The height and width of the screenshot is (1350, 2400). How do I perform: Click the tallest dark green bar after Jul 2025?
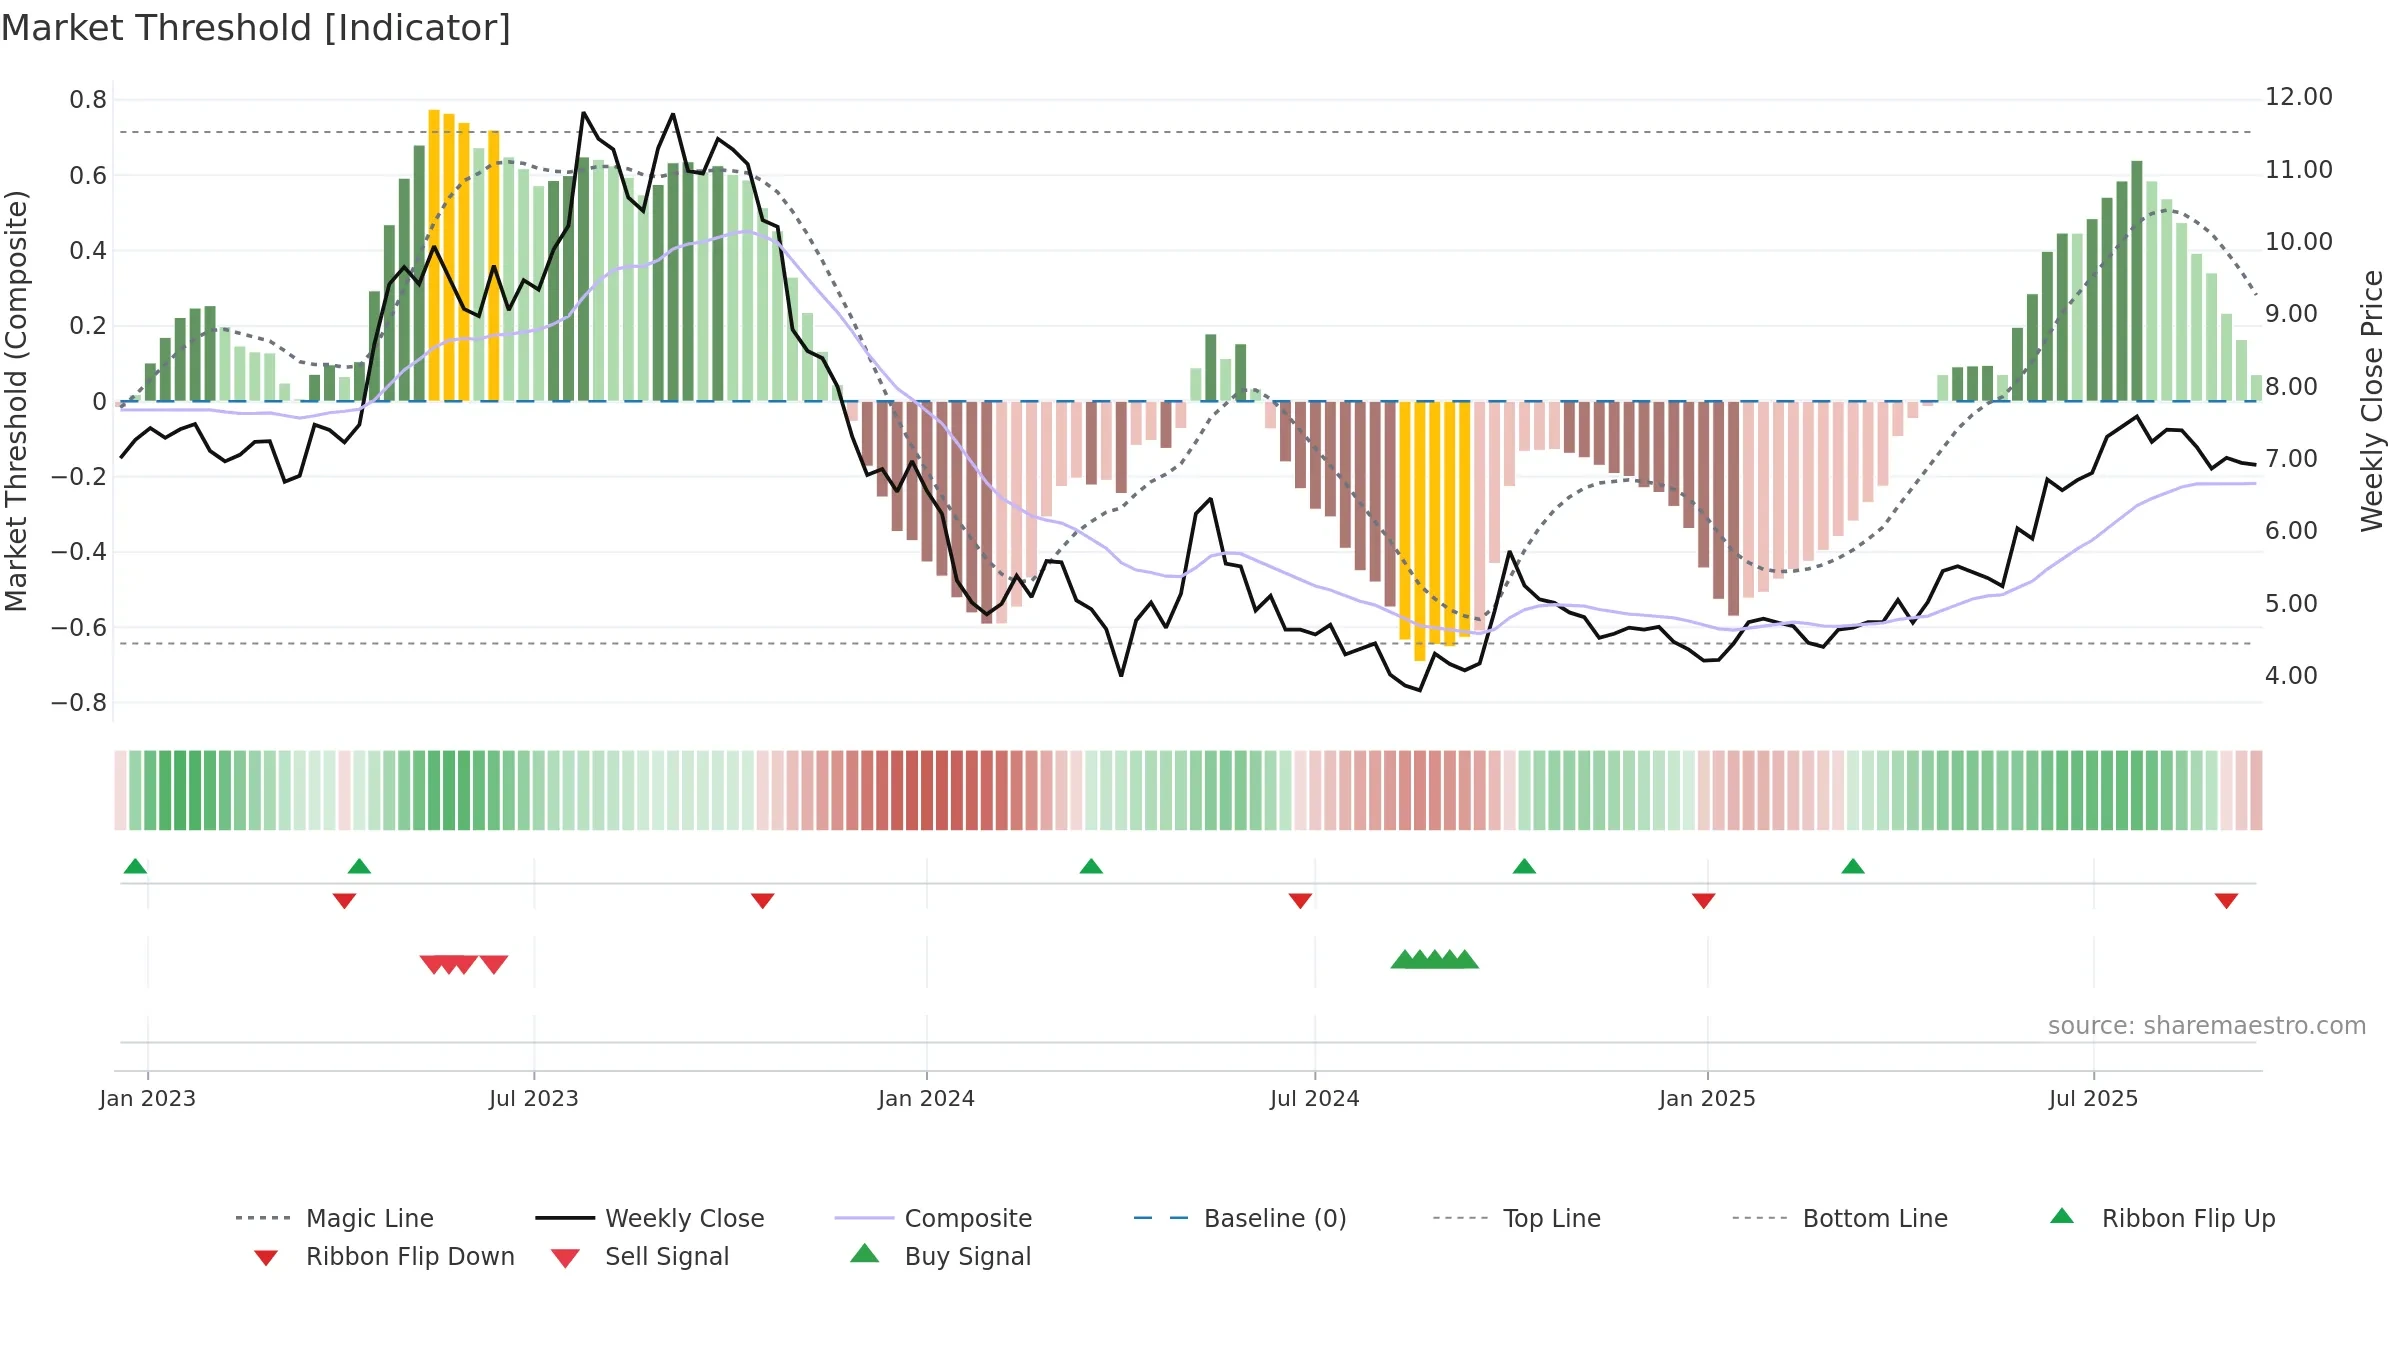[2137, 281]
